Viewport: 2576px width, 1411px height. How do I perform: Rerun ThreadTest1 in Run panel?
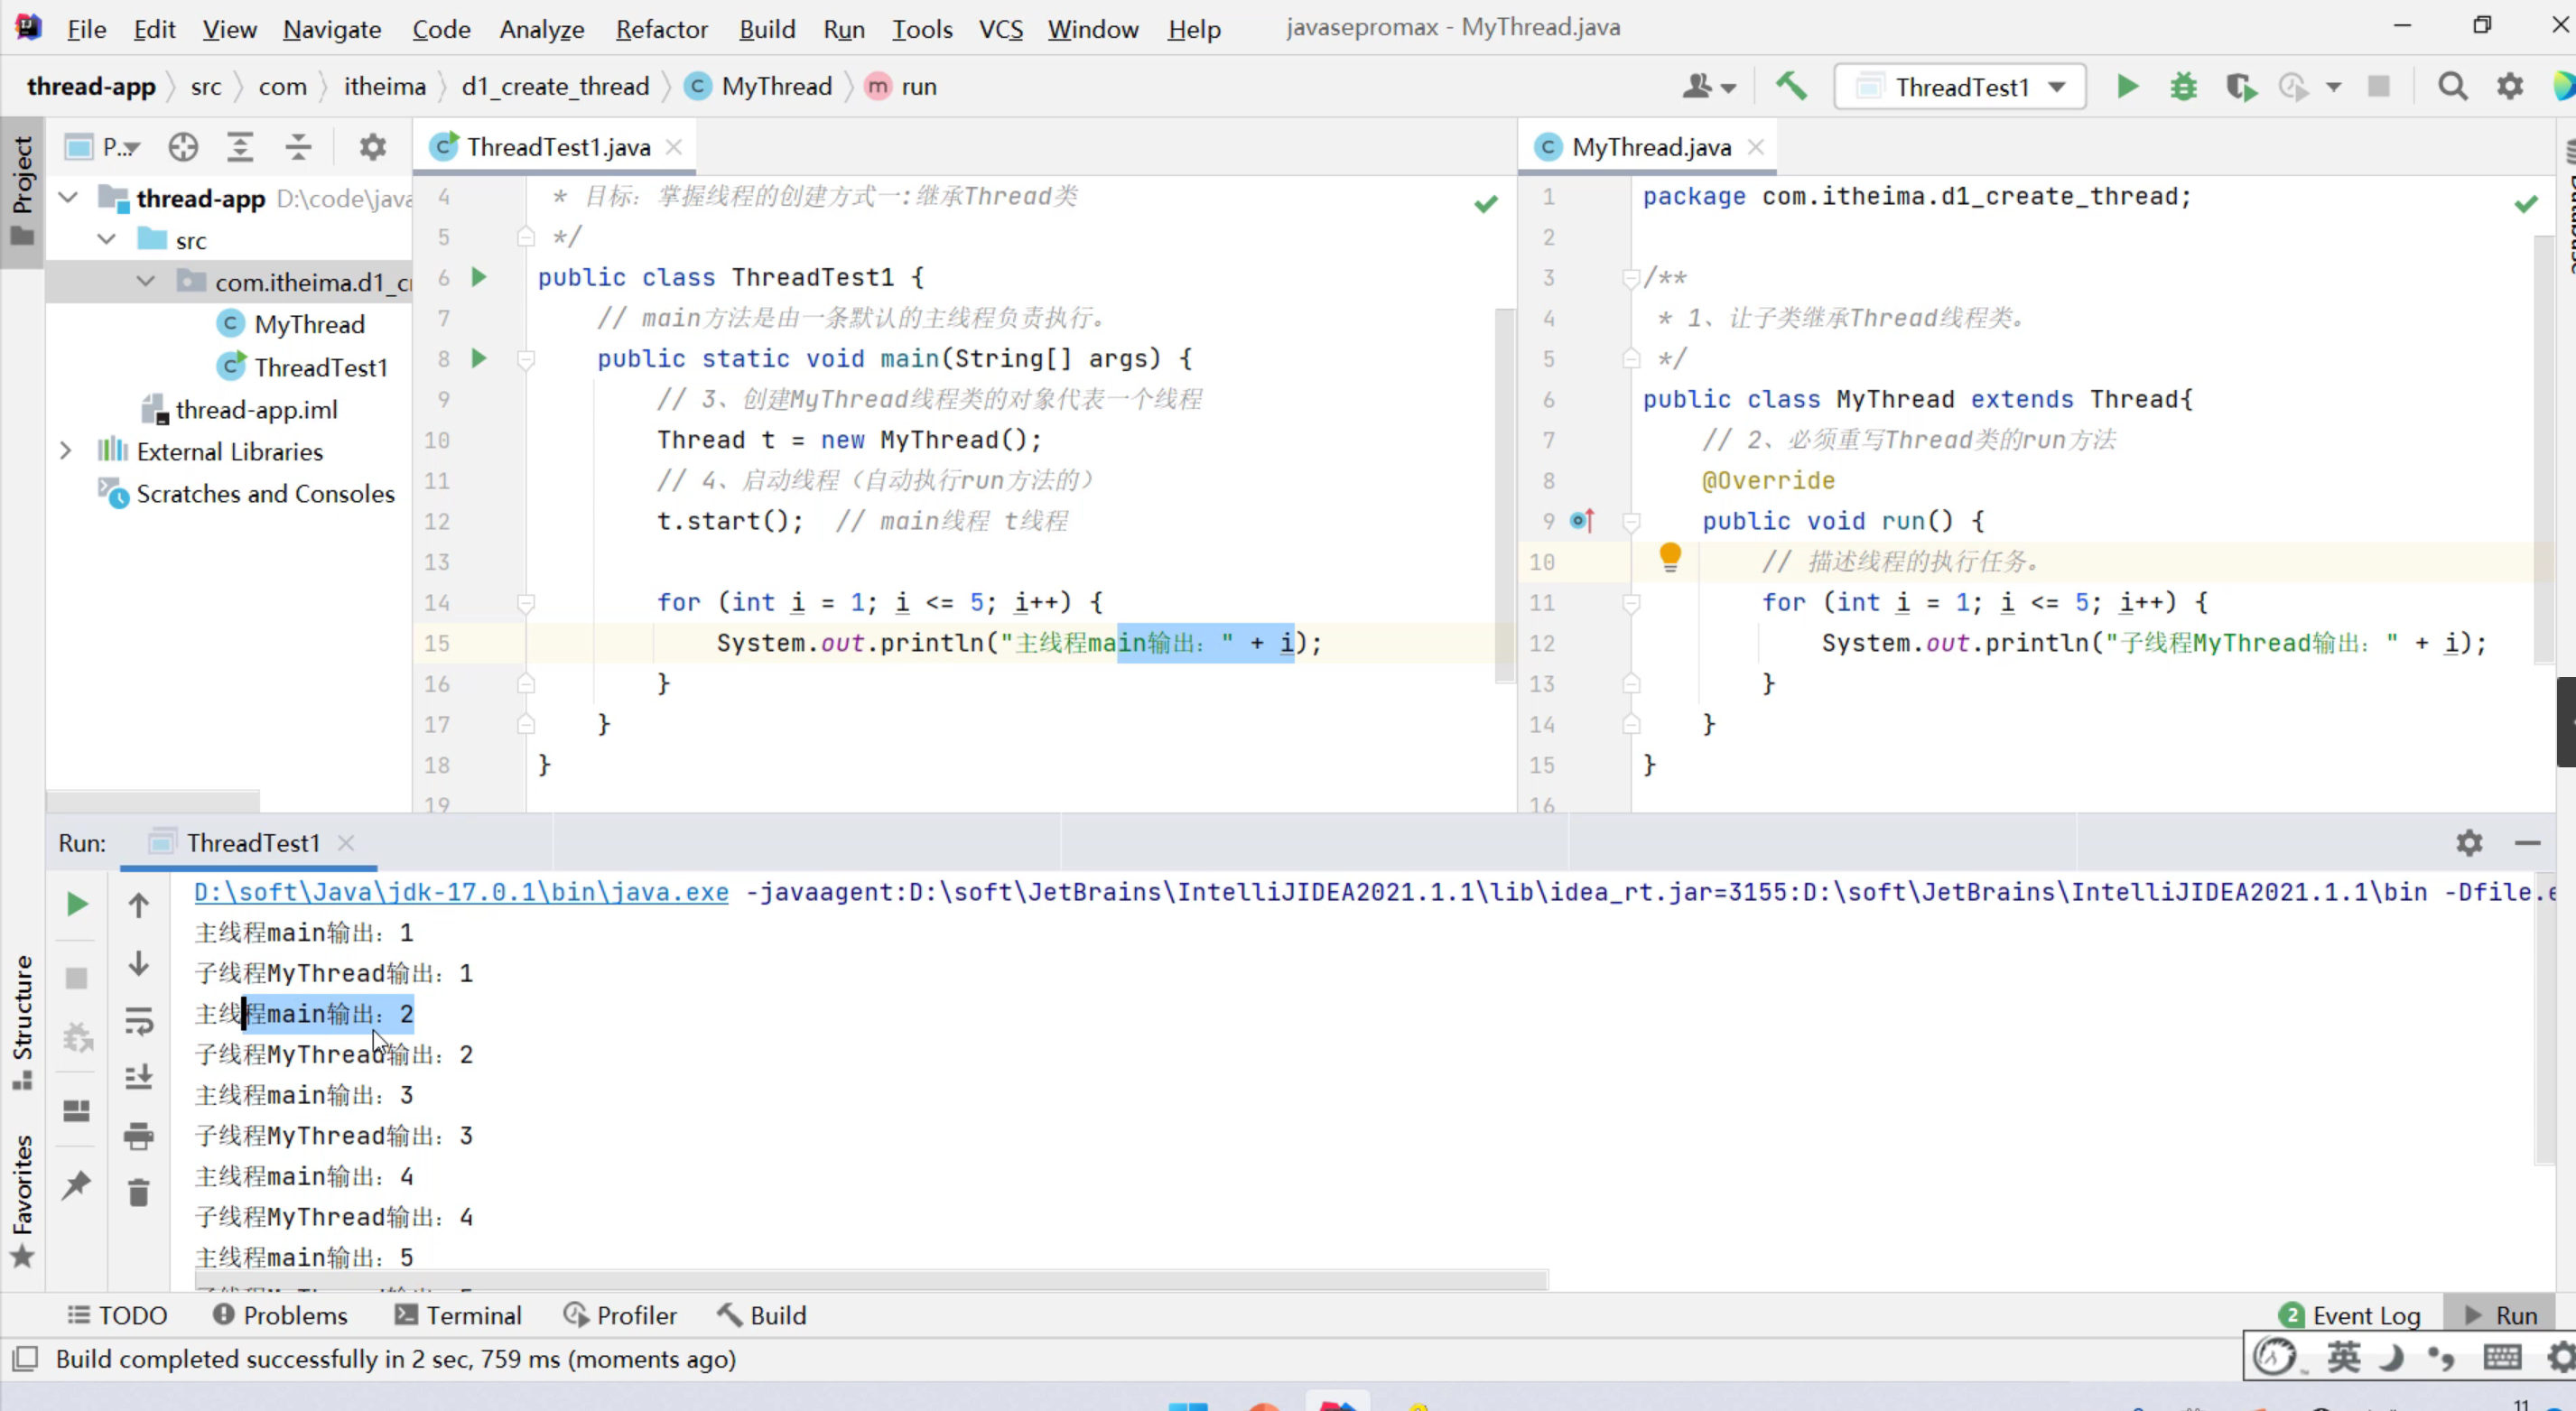[76, 904]
